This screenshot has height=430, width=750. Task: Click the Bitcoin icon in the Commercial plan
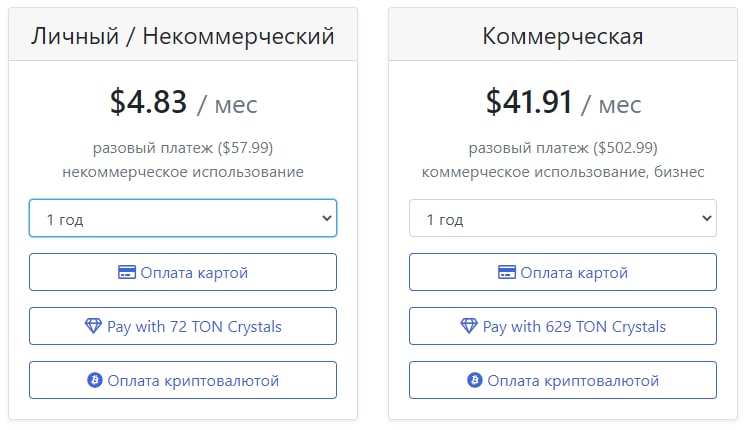coord(474,380)
